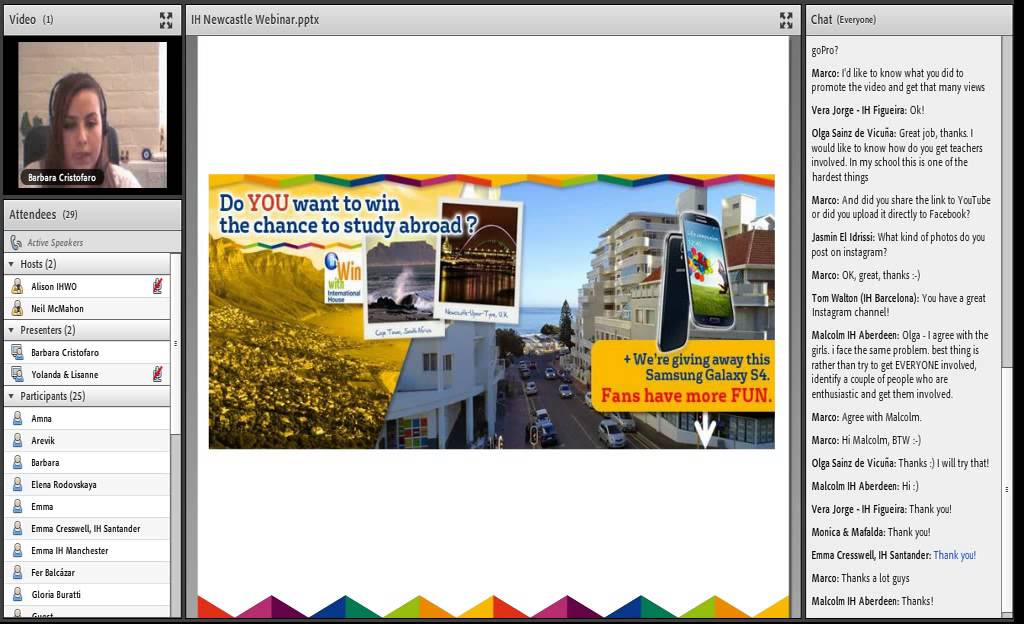Click presenter icon beside Yolanda & Lisanne
This screenshot has height=624, width=1024.
point(18,375)
